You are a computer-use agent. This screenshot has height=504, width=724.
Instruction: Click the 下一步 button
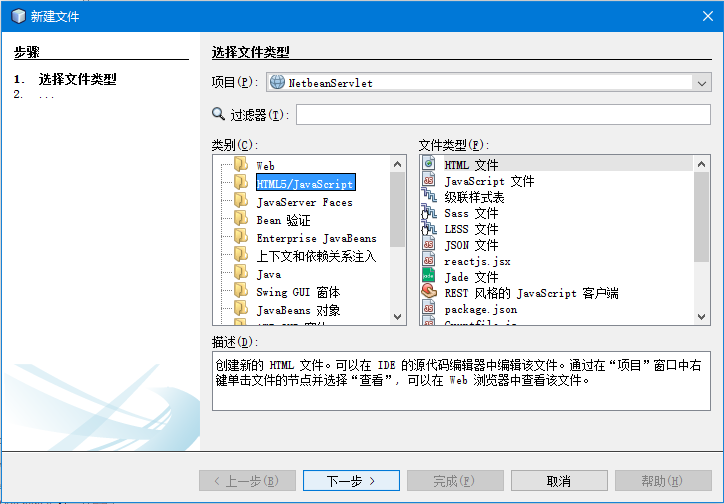pos(351,481)
